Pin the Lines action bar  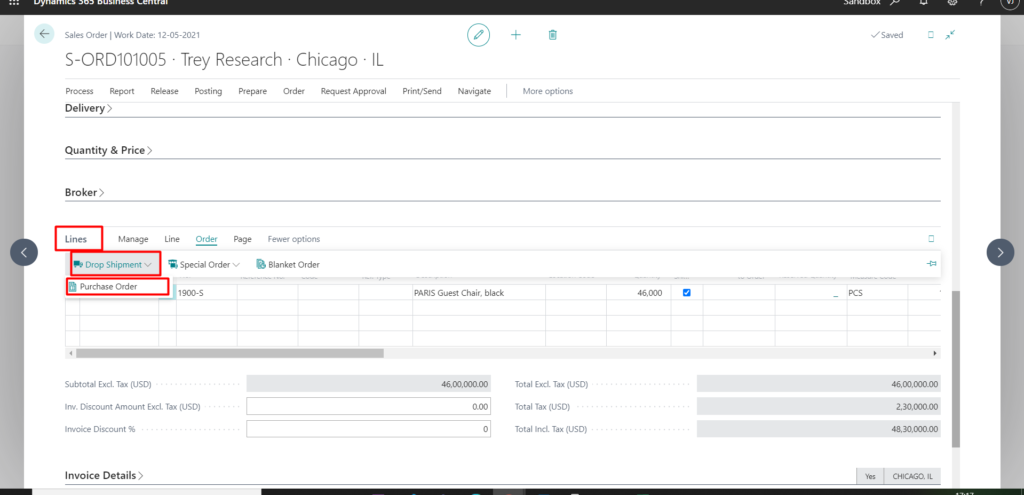932,264
